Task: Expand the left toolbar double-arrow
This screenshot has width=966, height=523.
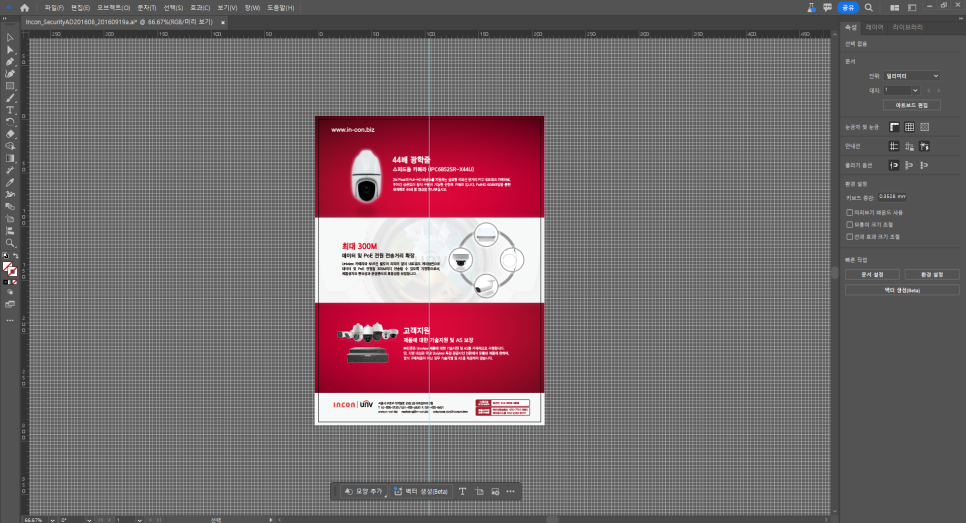Action: click(x=5, y=19)
